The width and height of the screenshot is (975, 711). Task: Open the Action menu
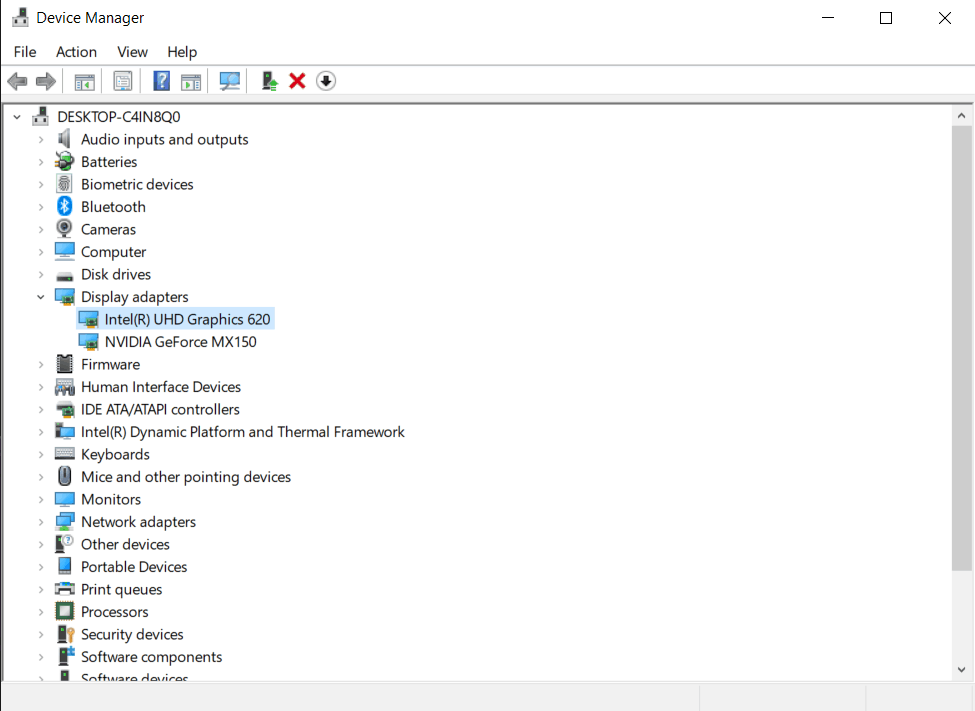coord(76,52)
